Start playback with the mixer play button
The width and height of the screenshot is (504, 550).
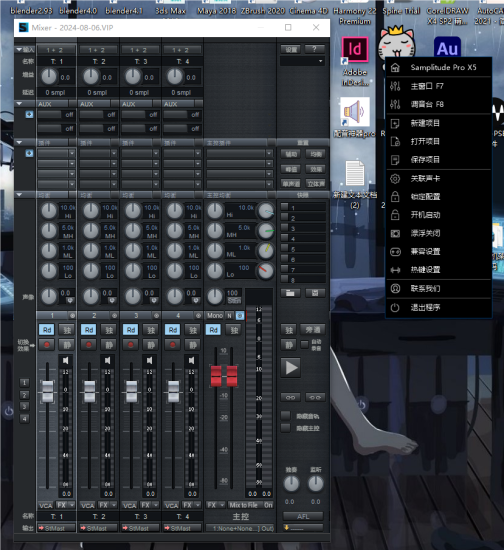click(291, 368)
